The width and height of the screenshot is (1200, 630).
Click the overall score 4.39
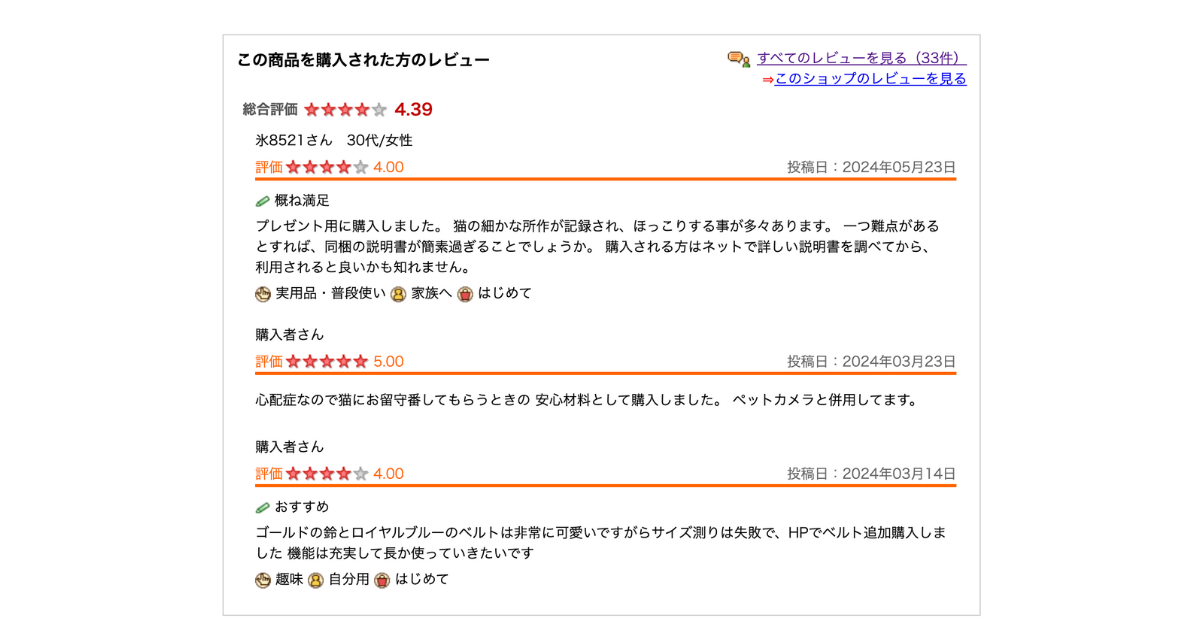pyautogui.click(x=413, y=110)
